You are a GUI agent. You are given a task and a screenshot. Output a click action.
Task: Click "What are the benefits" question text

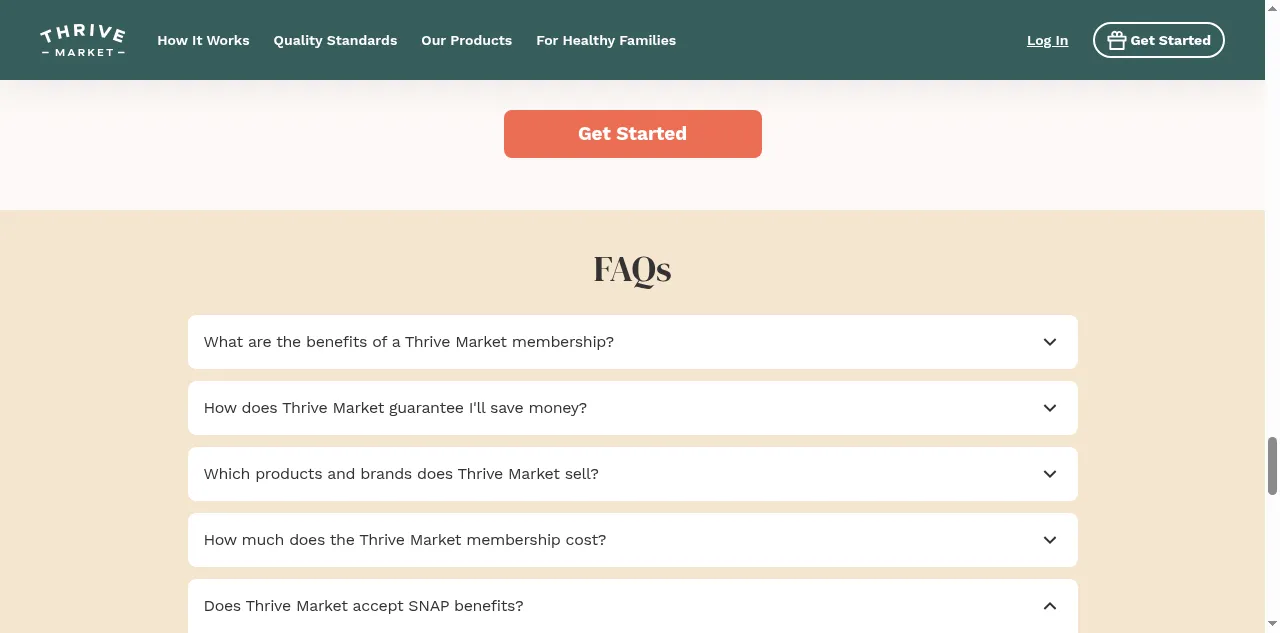pos(409,342)
